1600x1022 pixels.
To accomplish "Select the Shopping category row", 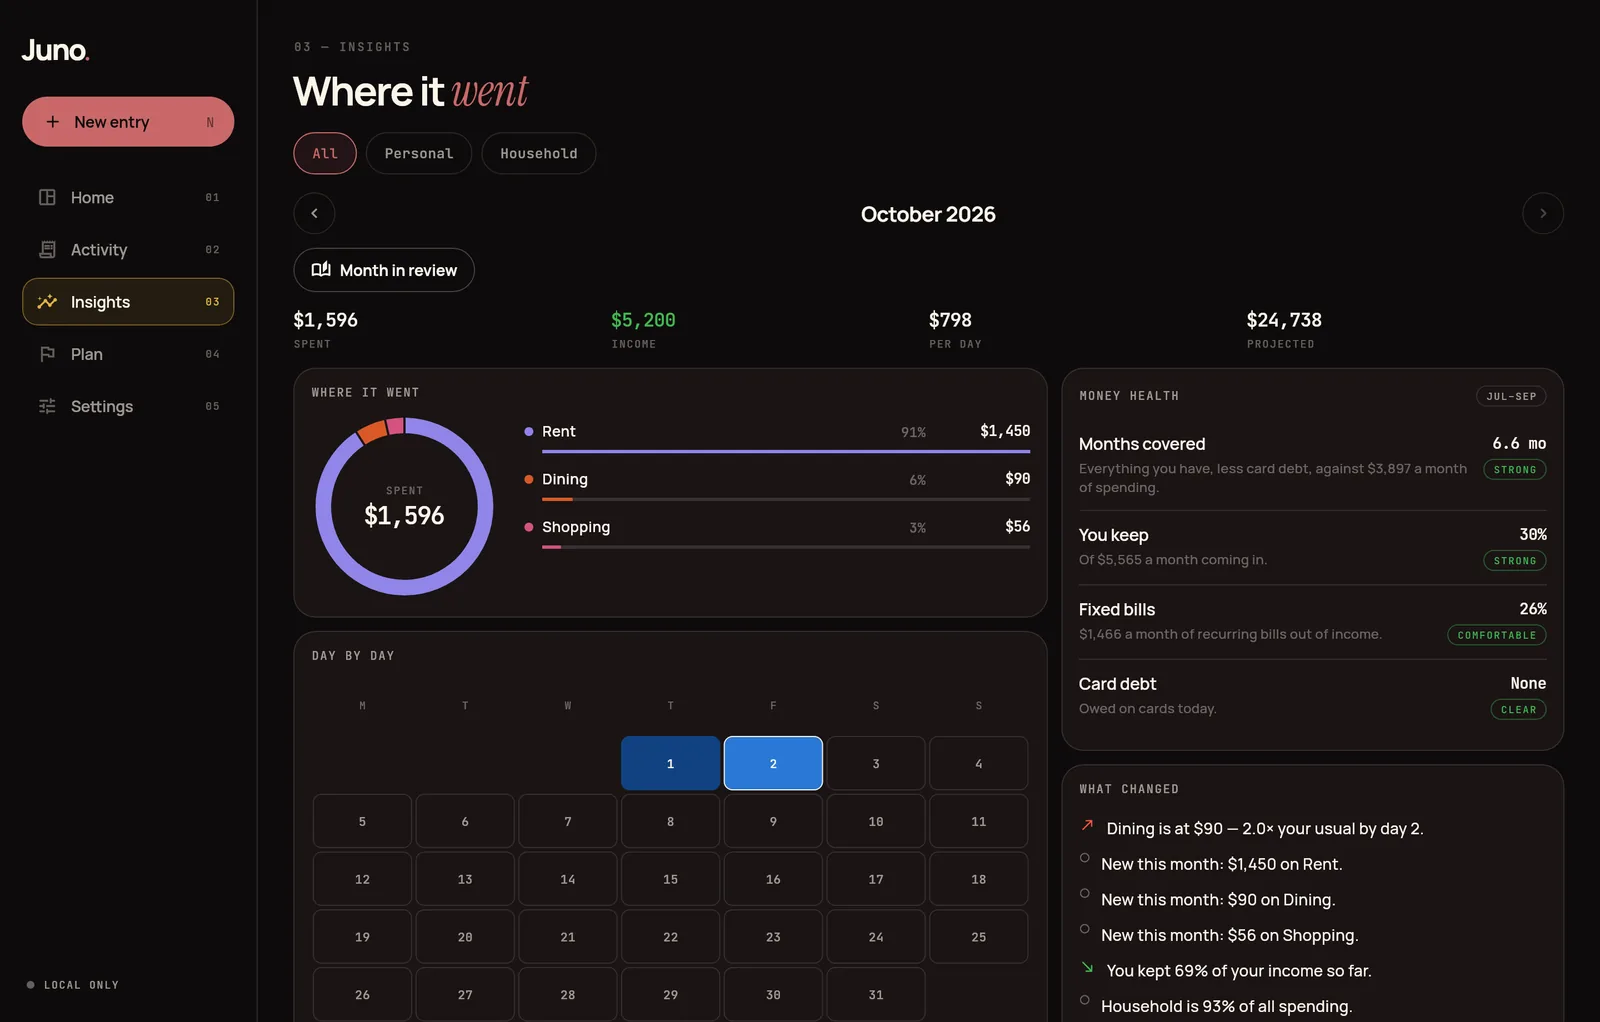I will (x=777, y=533).
